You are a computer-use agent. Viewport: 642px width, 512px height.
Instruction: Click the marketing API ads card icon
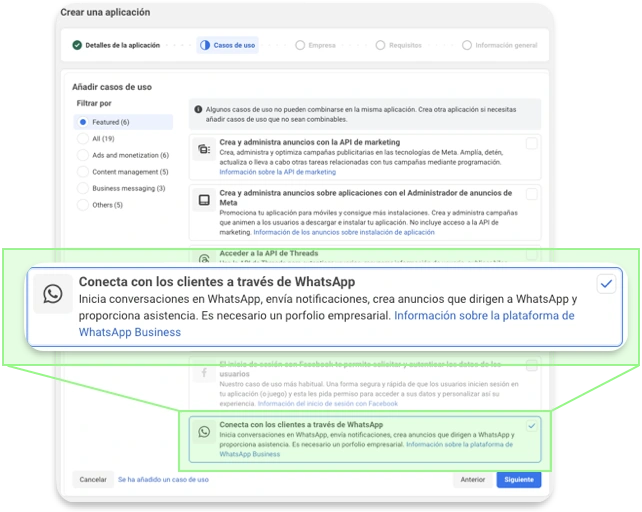pos(204,150)
